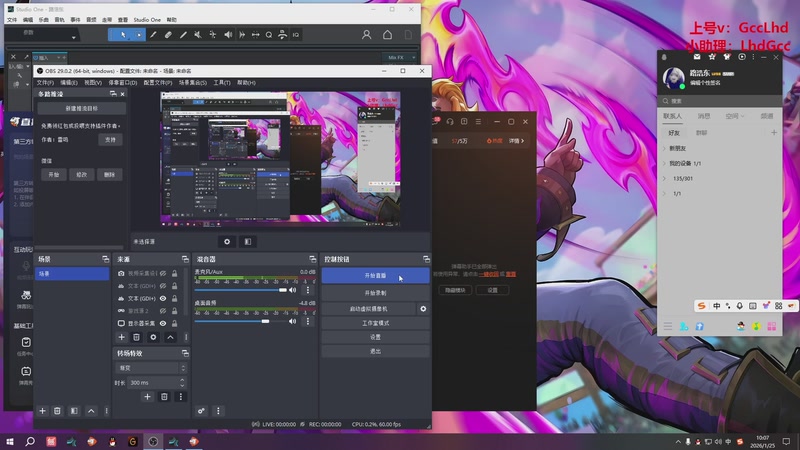Viewport: 800px width, 450px height.
Task: Open 麦克风/Aux channel three-dot options menu
Action: 308,290
